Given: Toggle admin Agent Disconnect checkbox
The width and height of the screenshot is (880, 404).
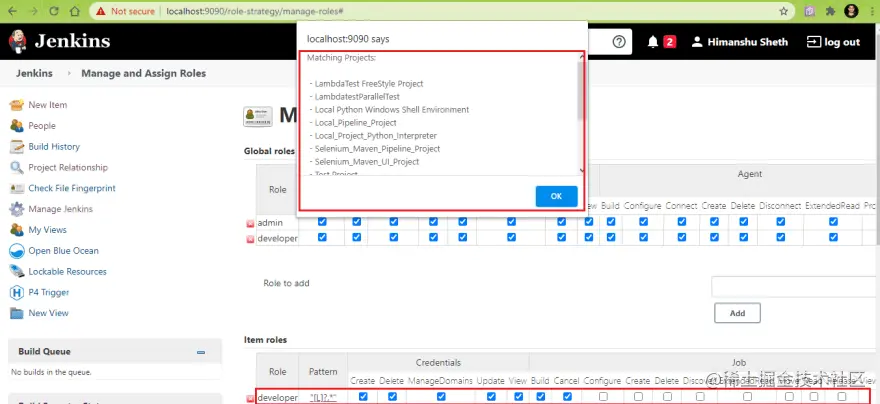Looking at the screenshot, I should click(781, 222).
